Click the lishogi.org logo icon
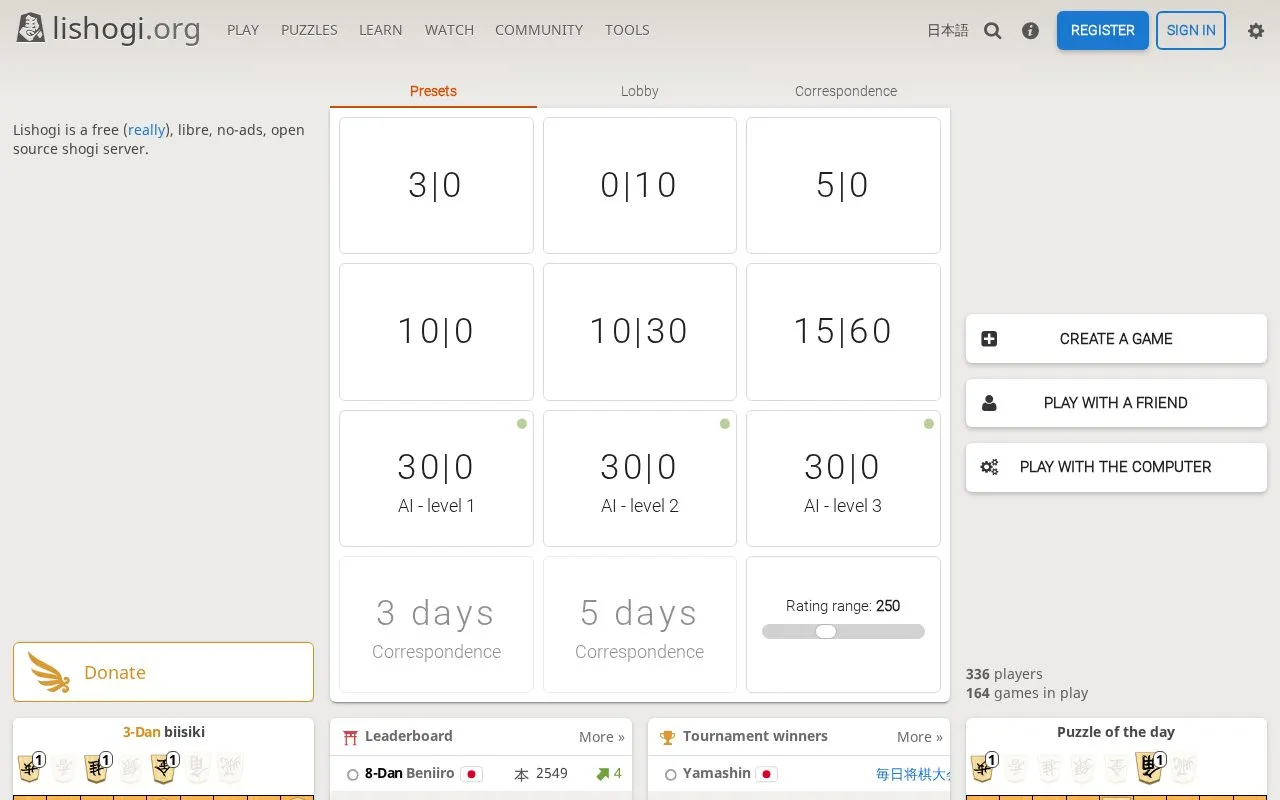The height and width of the screenshot is (800, 1280). (31, 28)
